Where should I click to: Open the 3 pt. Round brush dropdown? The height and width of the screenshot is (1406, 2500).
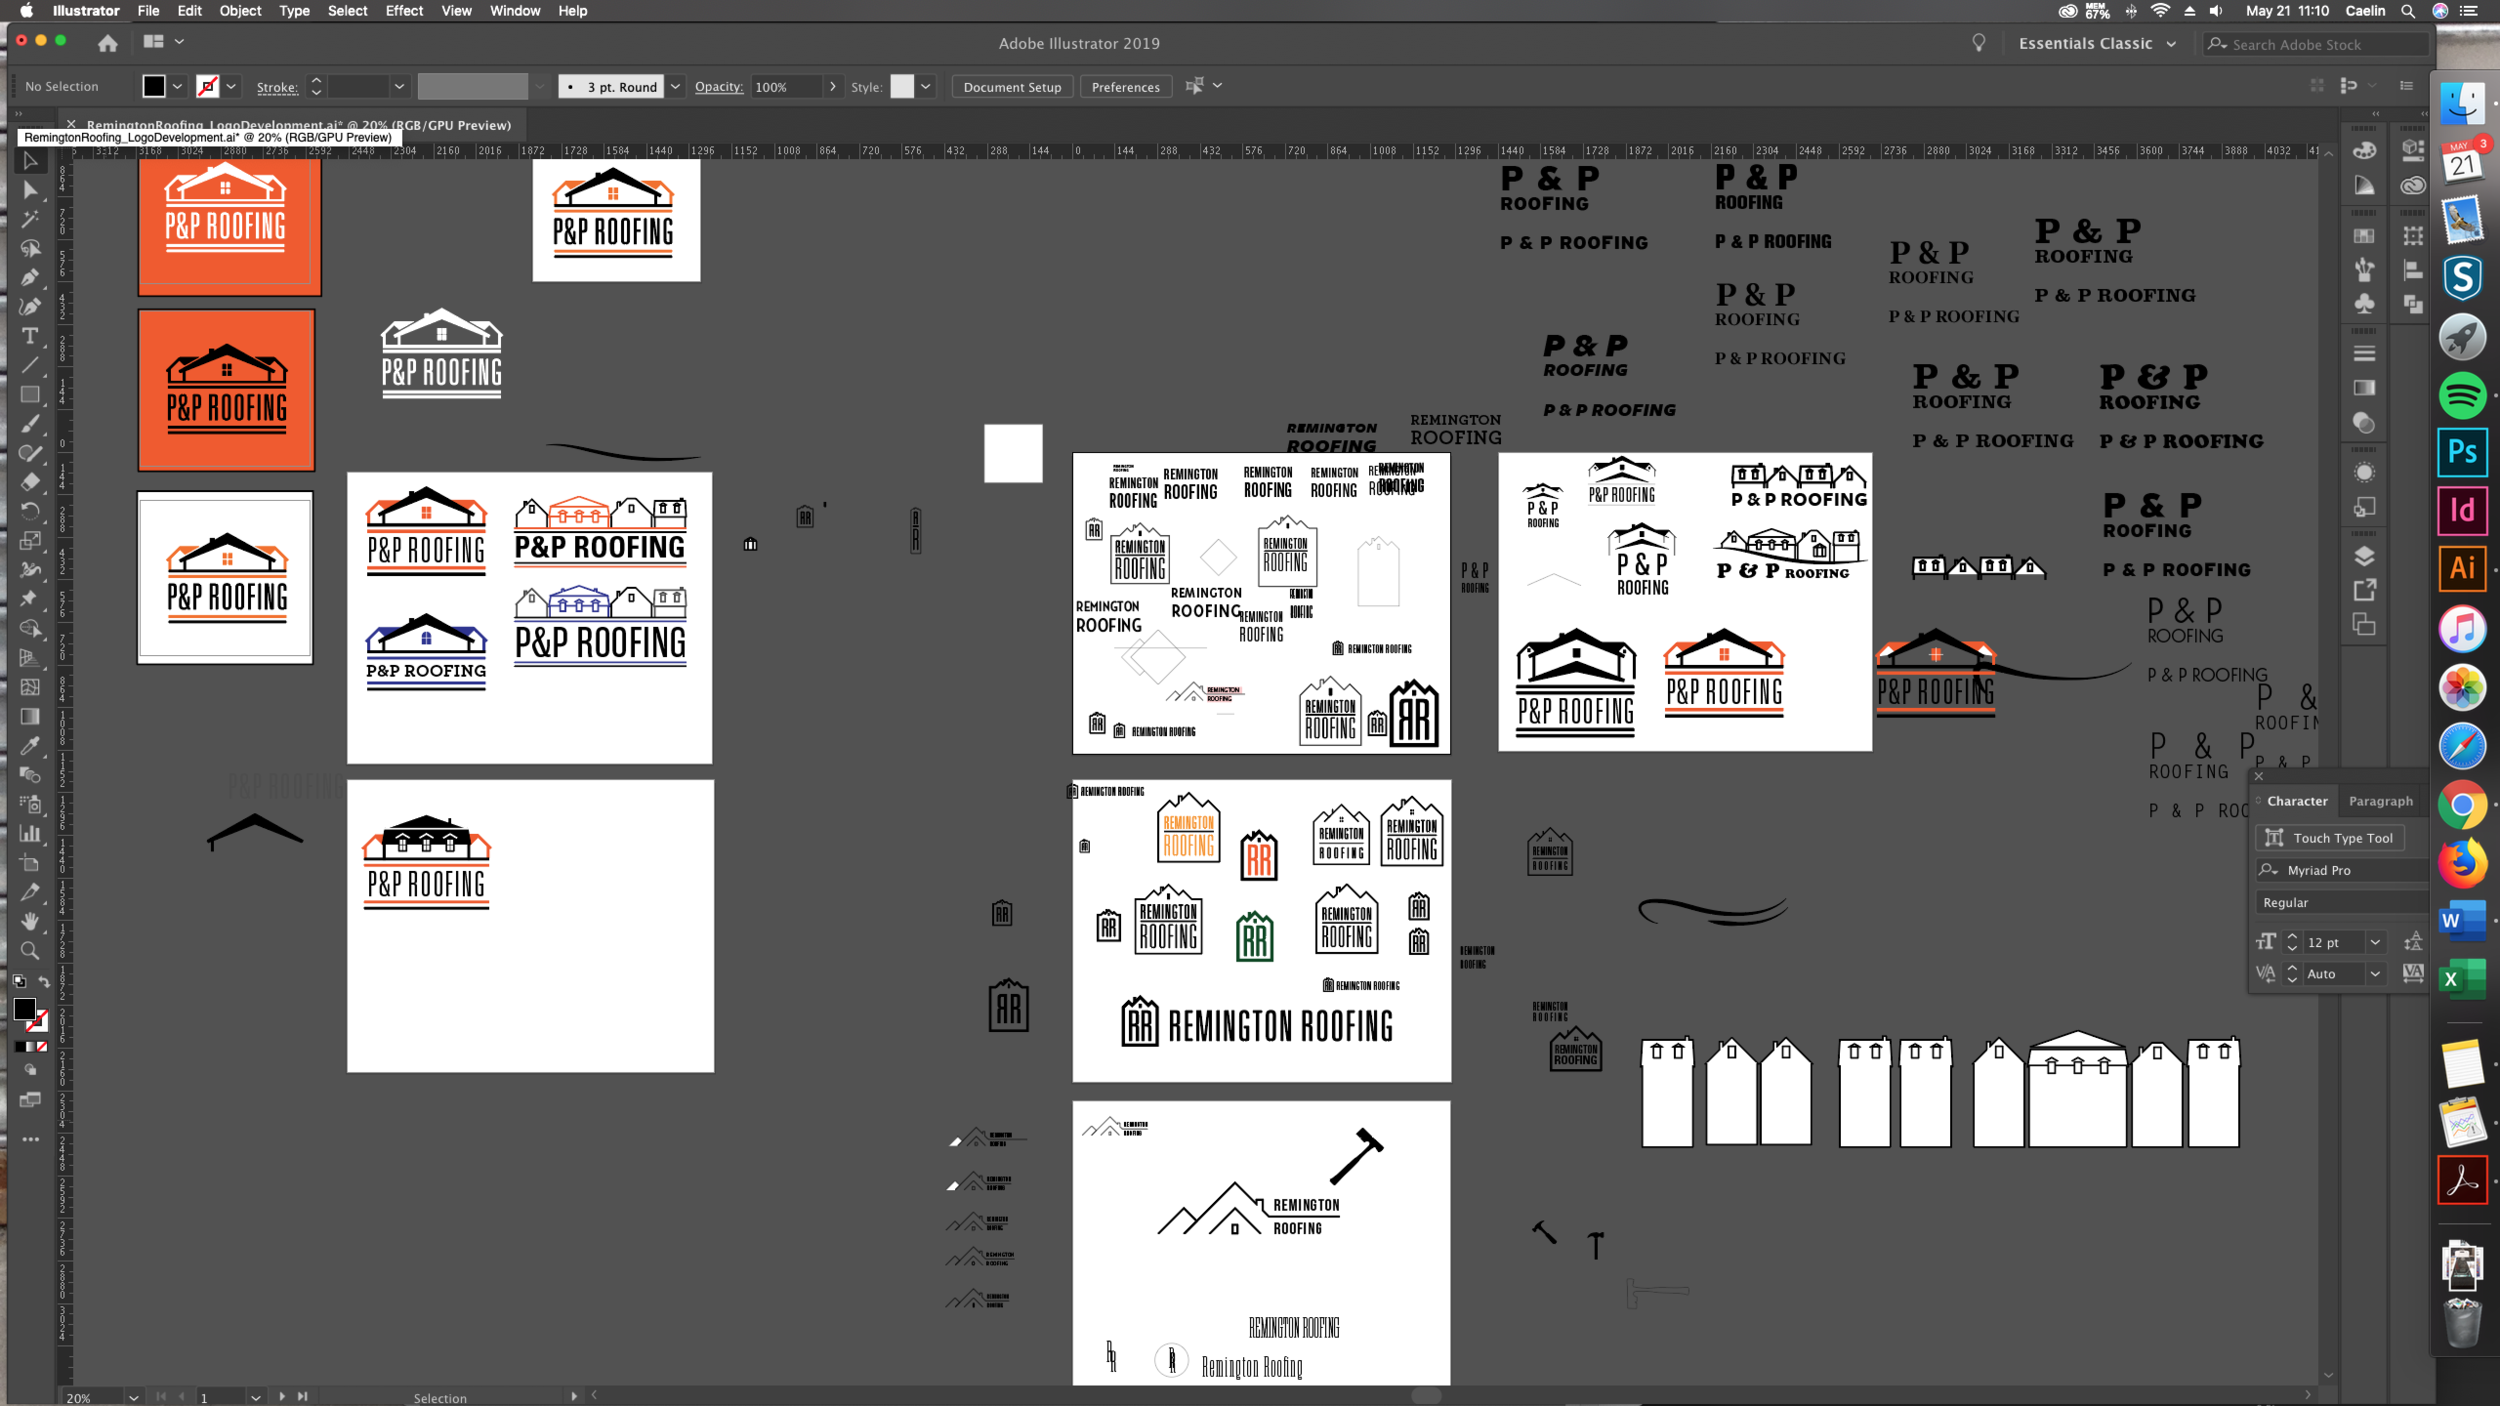coord(675,86)
